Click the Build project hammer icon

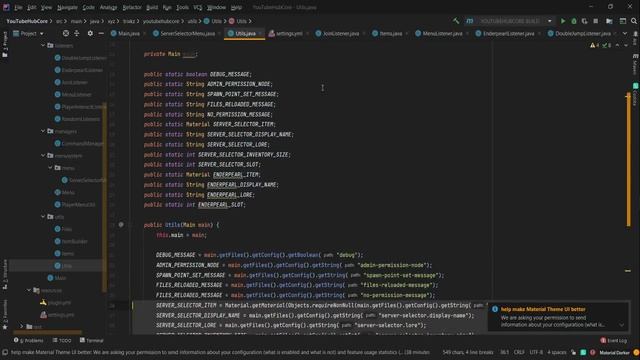(x=456, y=21)
